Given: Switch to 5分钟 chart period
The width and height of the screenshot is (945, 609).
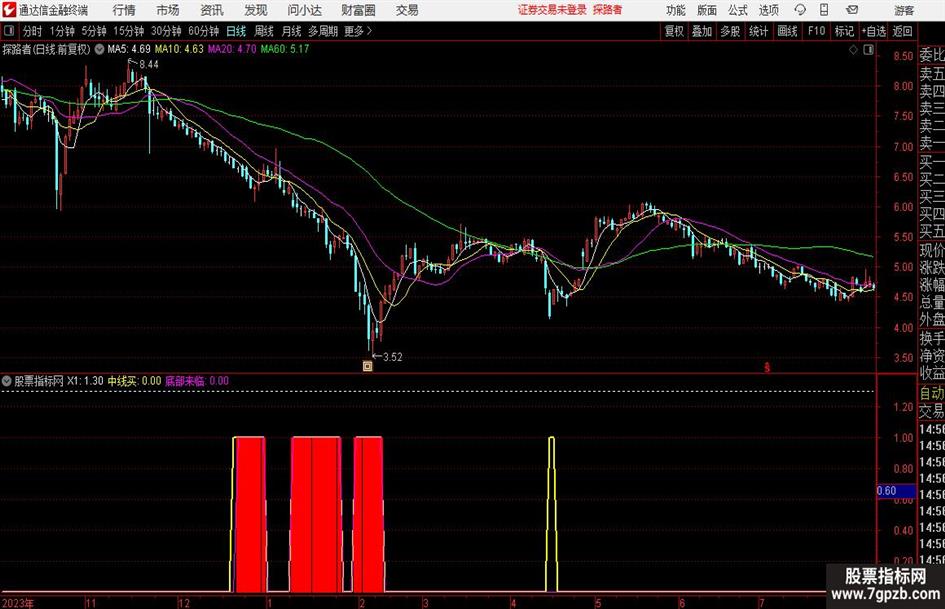Looking at the screenshot, I should (x=94, y=31).
